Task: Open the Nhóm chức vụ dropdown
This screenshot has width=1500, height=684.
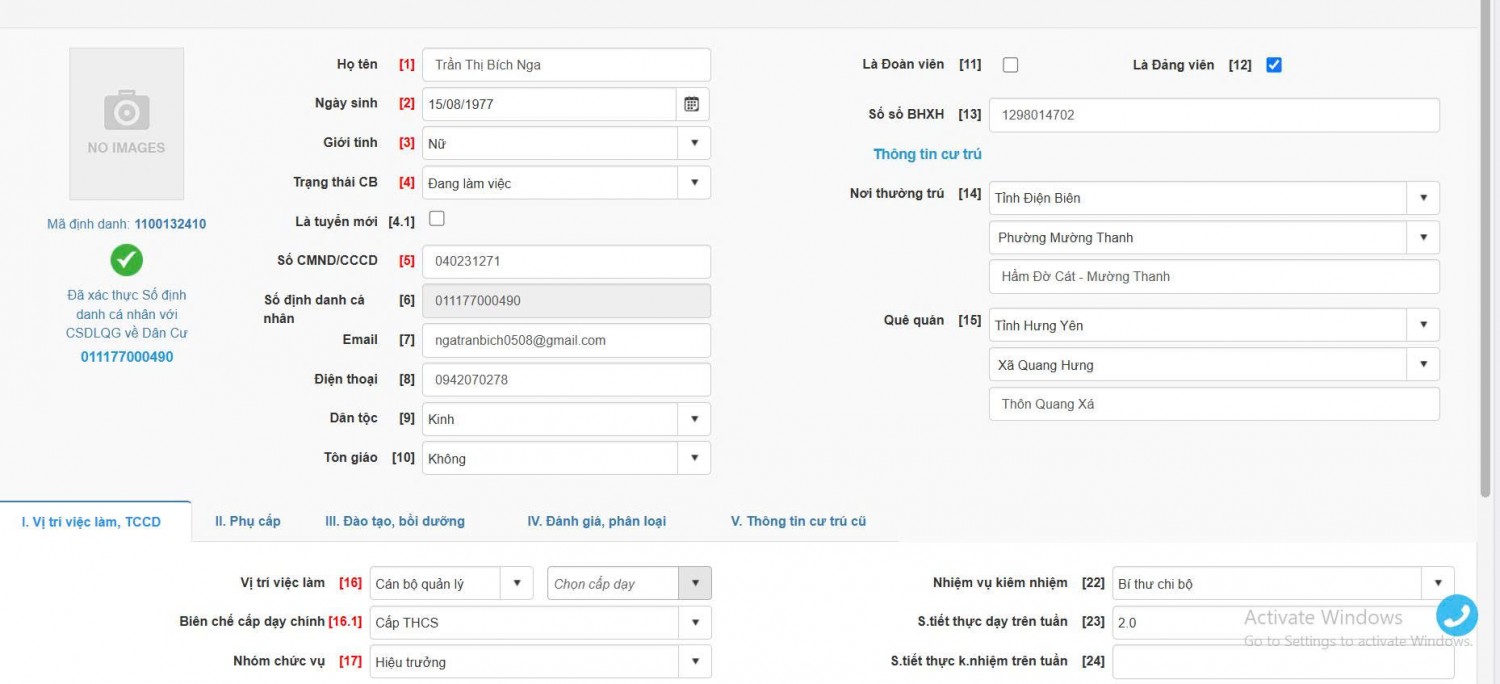Action: click(694, 662)
